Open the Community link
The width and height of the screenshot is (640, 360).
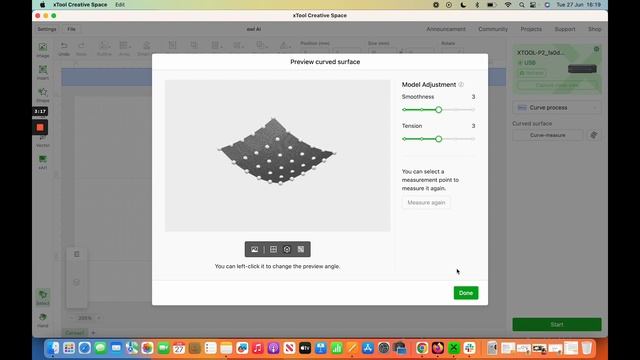click(x=493, y=29)
